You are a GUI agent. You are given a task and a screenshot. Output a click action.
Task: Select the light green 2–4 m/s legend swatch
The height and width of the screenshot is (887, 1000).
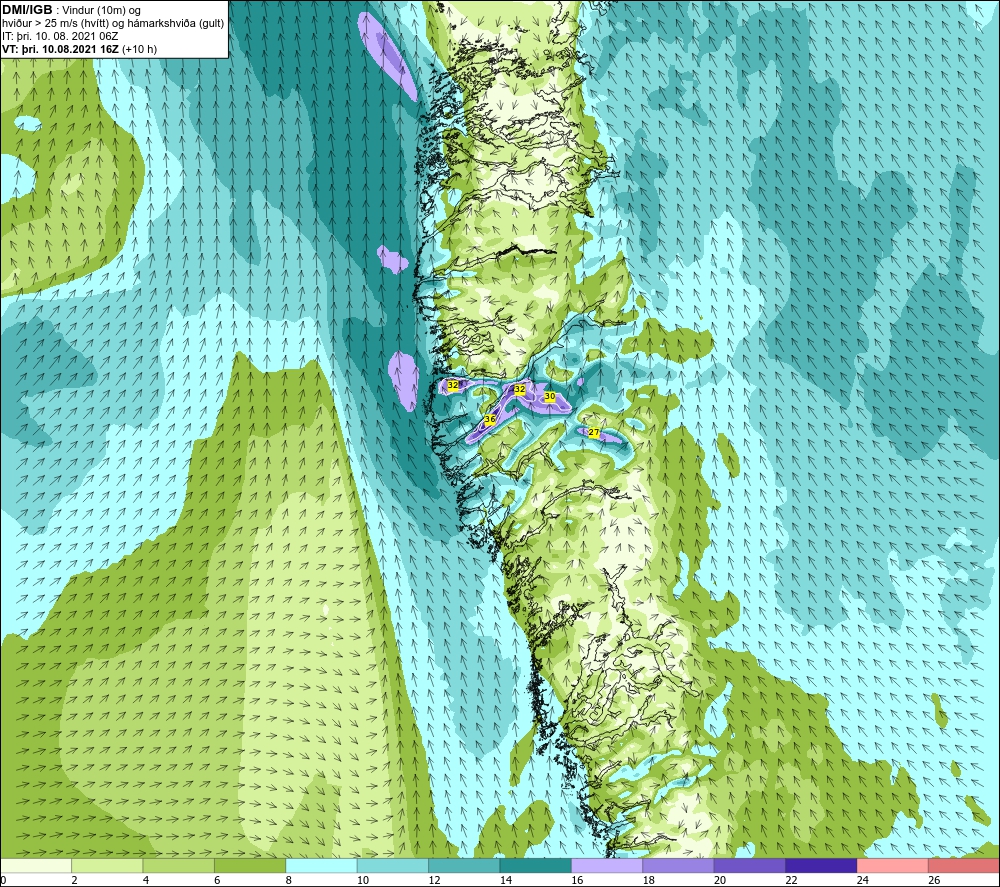107,865
